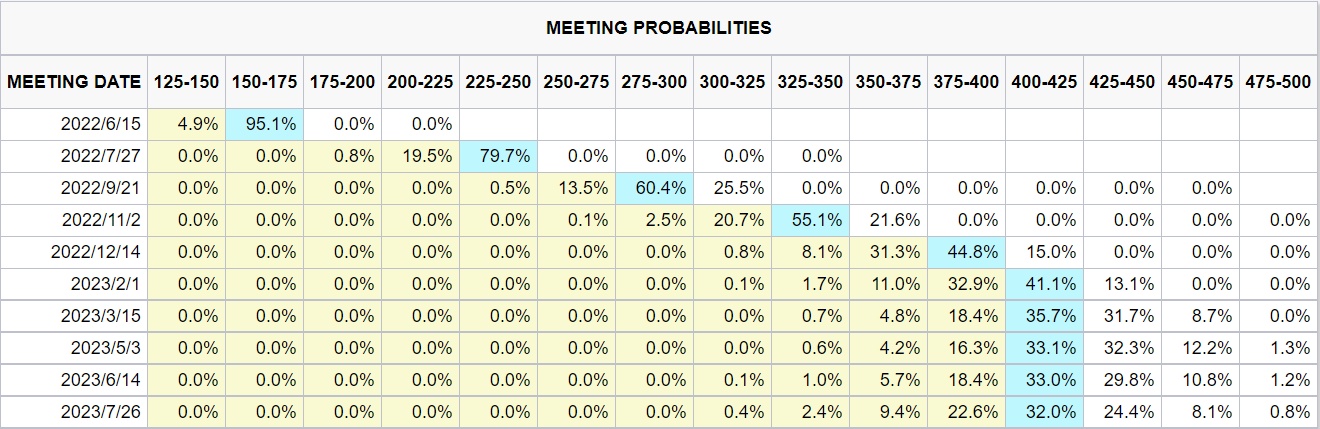
Task: Click the 400-425 column header
Action: [1043, 82]
